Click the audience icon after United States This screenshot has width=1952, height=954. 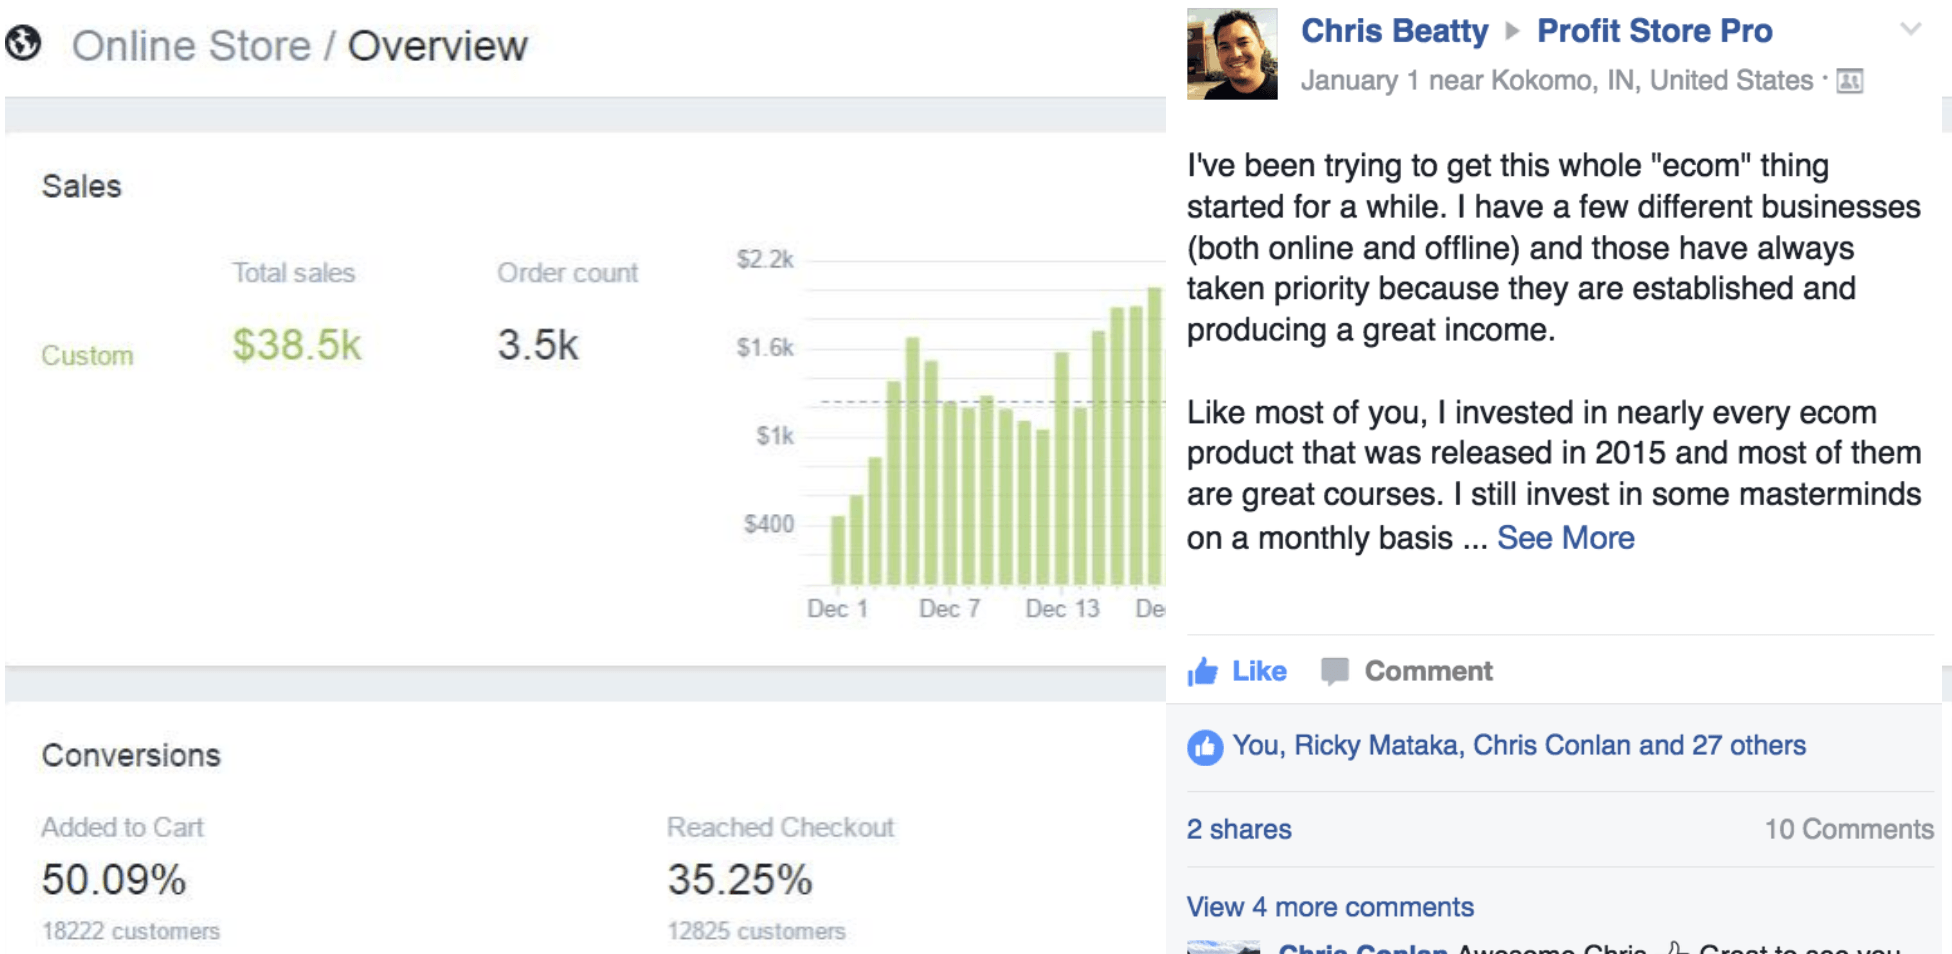(x=1850, y=81)
